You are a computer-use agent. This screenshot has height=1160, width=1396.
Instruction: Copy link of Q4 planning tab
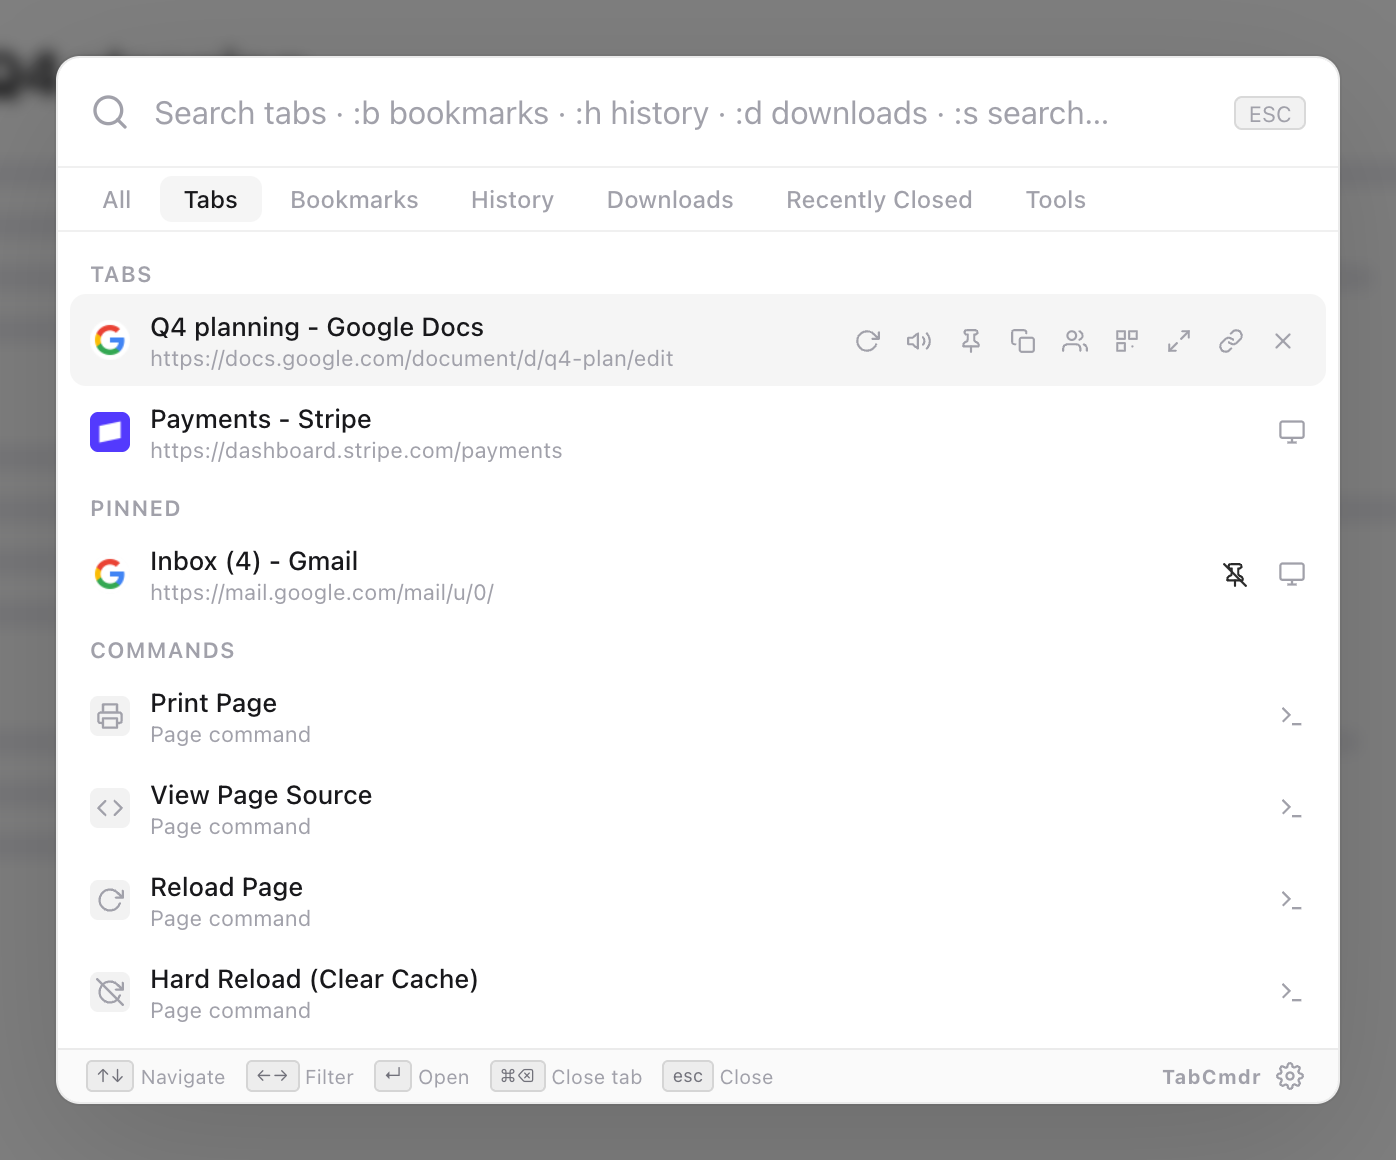pyautogui.click(x=1231, y=341)
